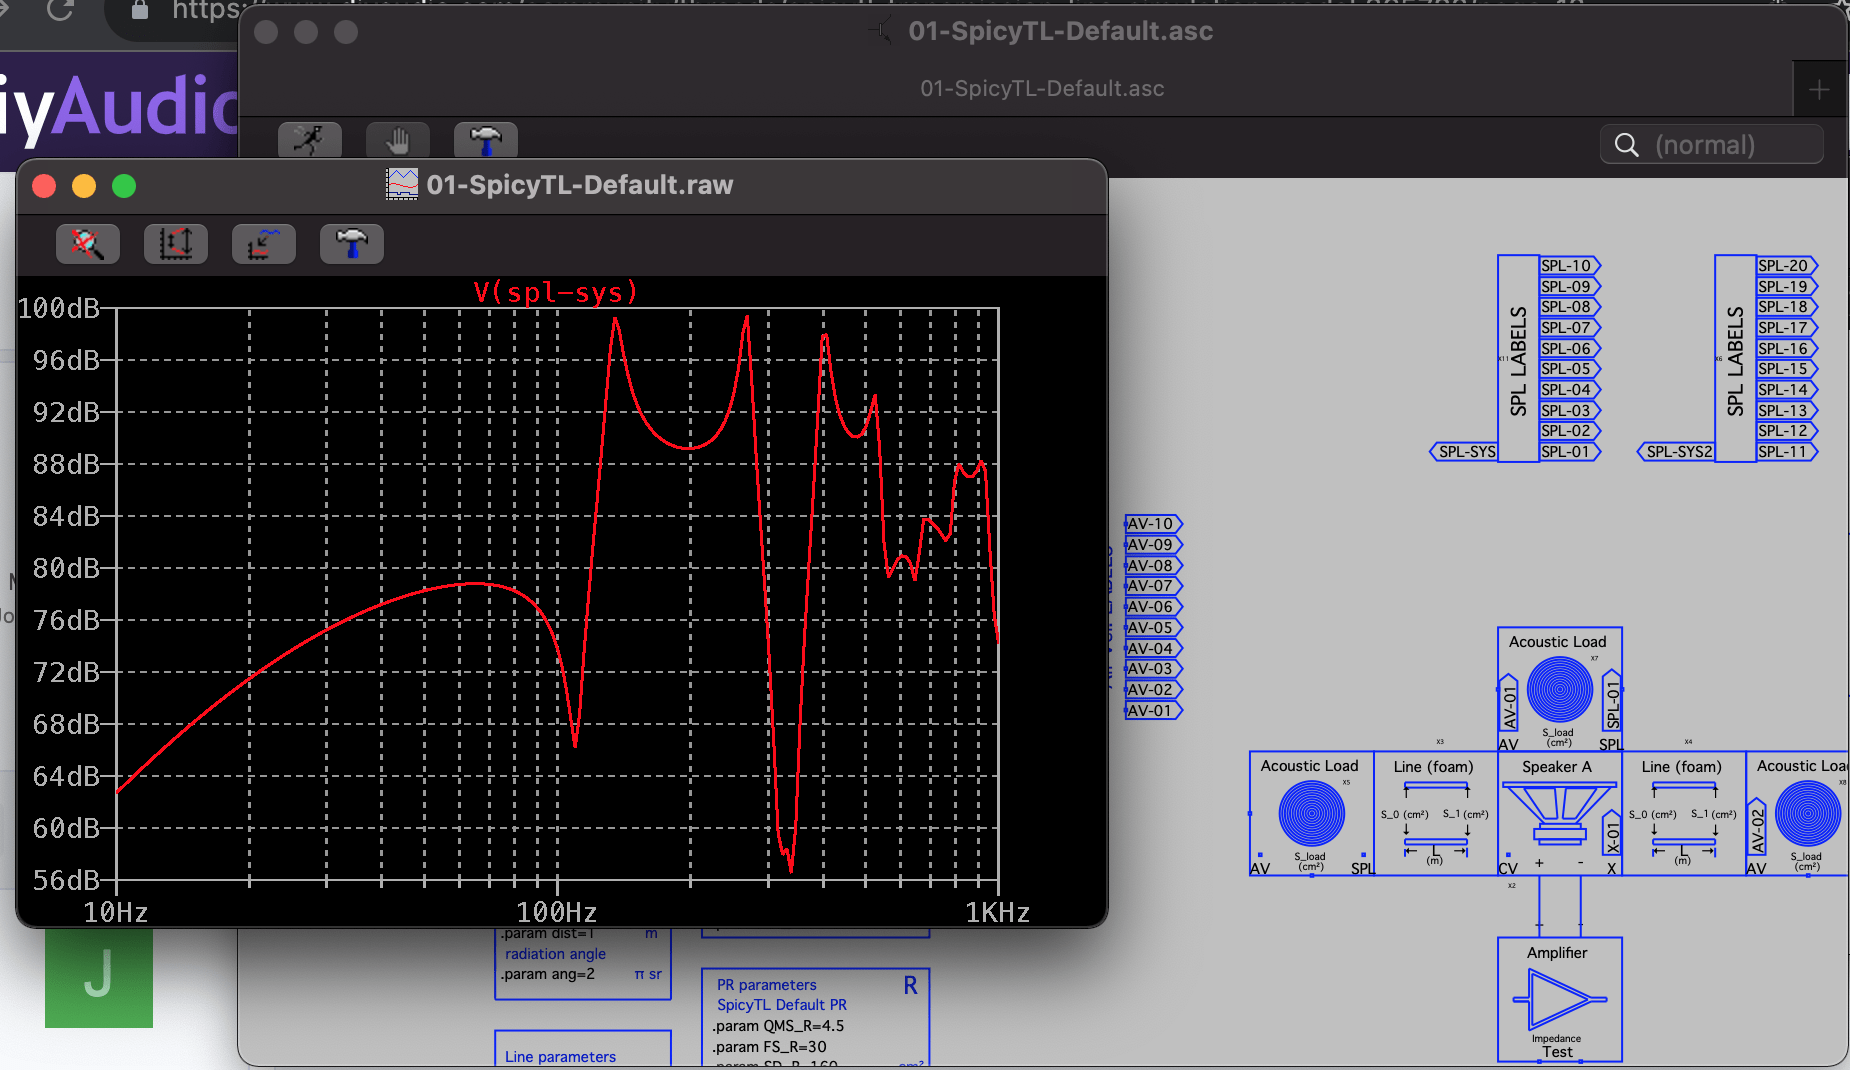The width and height of the screenshot is (1850, 1070).
Task: Click the SPL-10 output label
Action: [x=1570, y=266]
